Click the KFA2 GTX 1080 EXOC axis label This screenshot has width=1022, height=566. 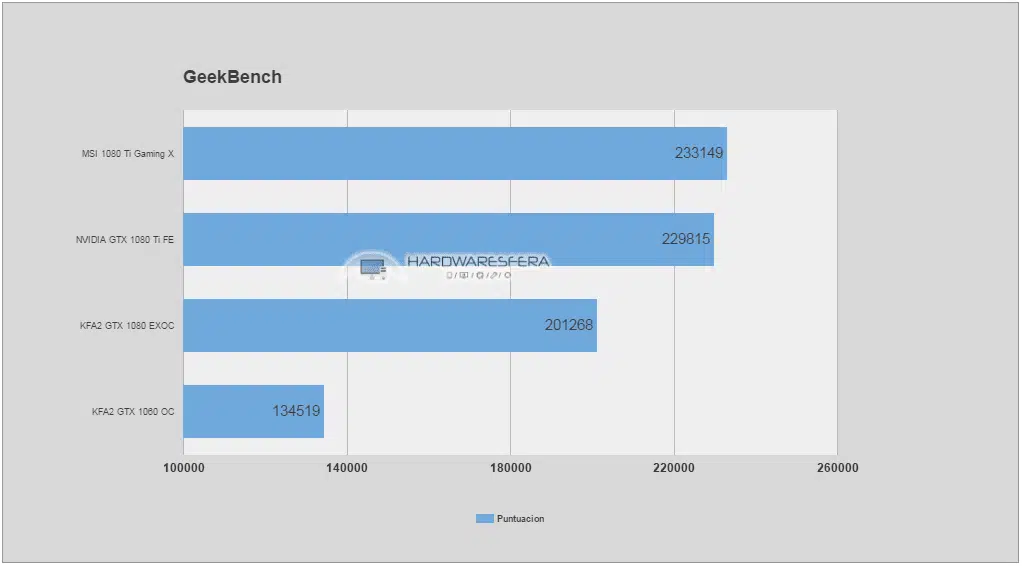pos(127,326)
